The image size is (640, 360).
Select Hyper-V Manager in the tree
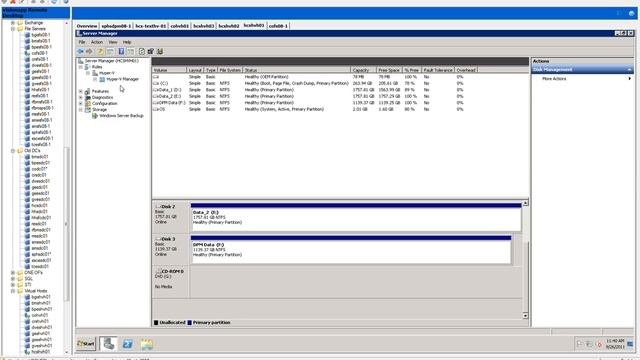pyautogui.click(x=122, y=79)
